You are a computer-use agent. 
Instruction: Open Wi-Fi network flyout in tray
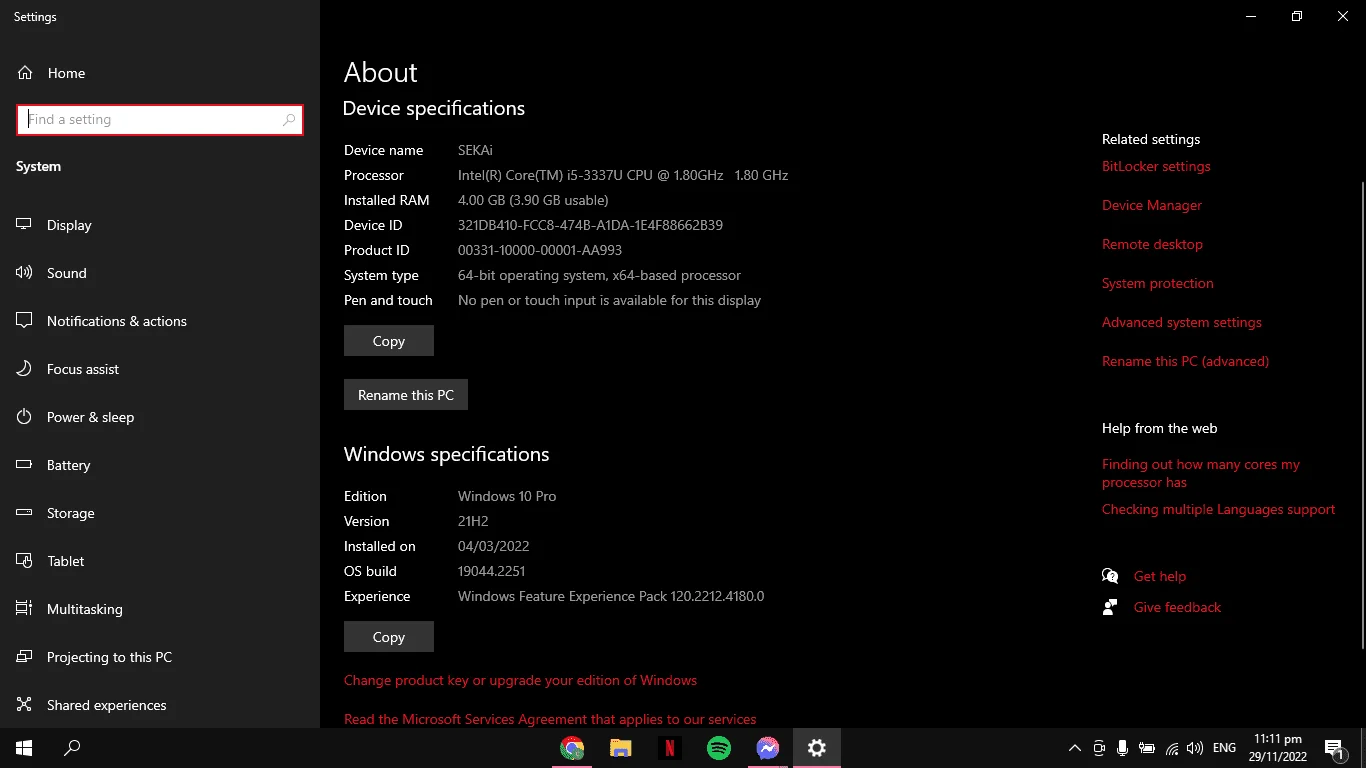coord(1171,748)
